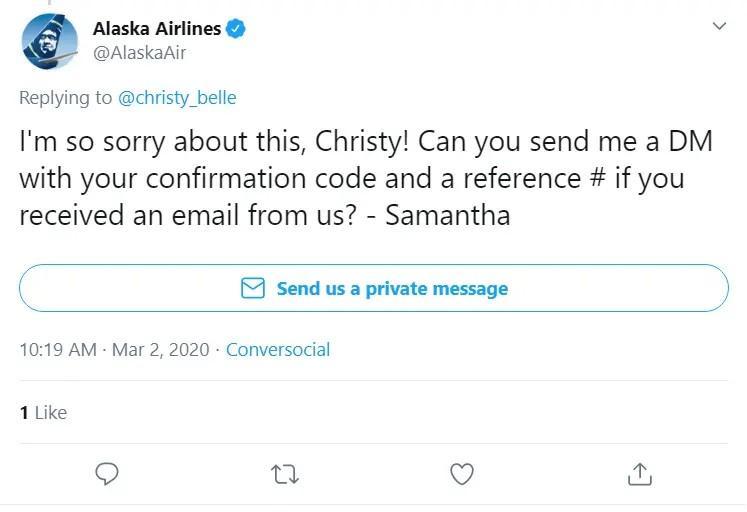Retweet this Alaska Airlines reply
The height and width of the screenshot is (512, 747).
click(284, 474)
